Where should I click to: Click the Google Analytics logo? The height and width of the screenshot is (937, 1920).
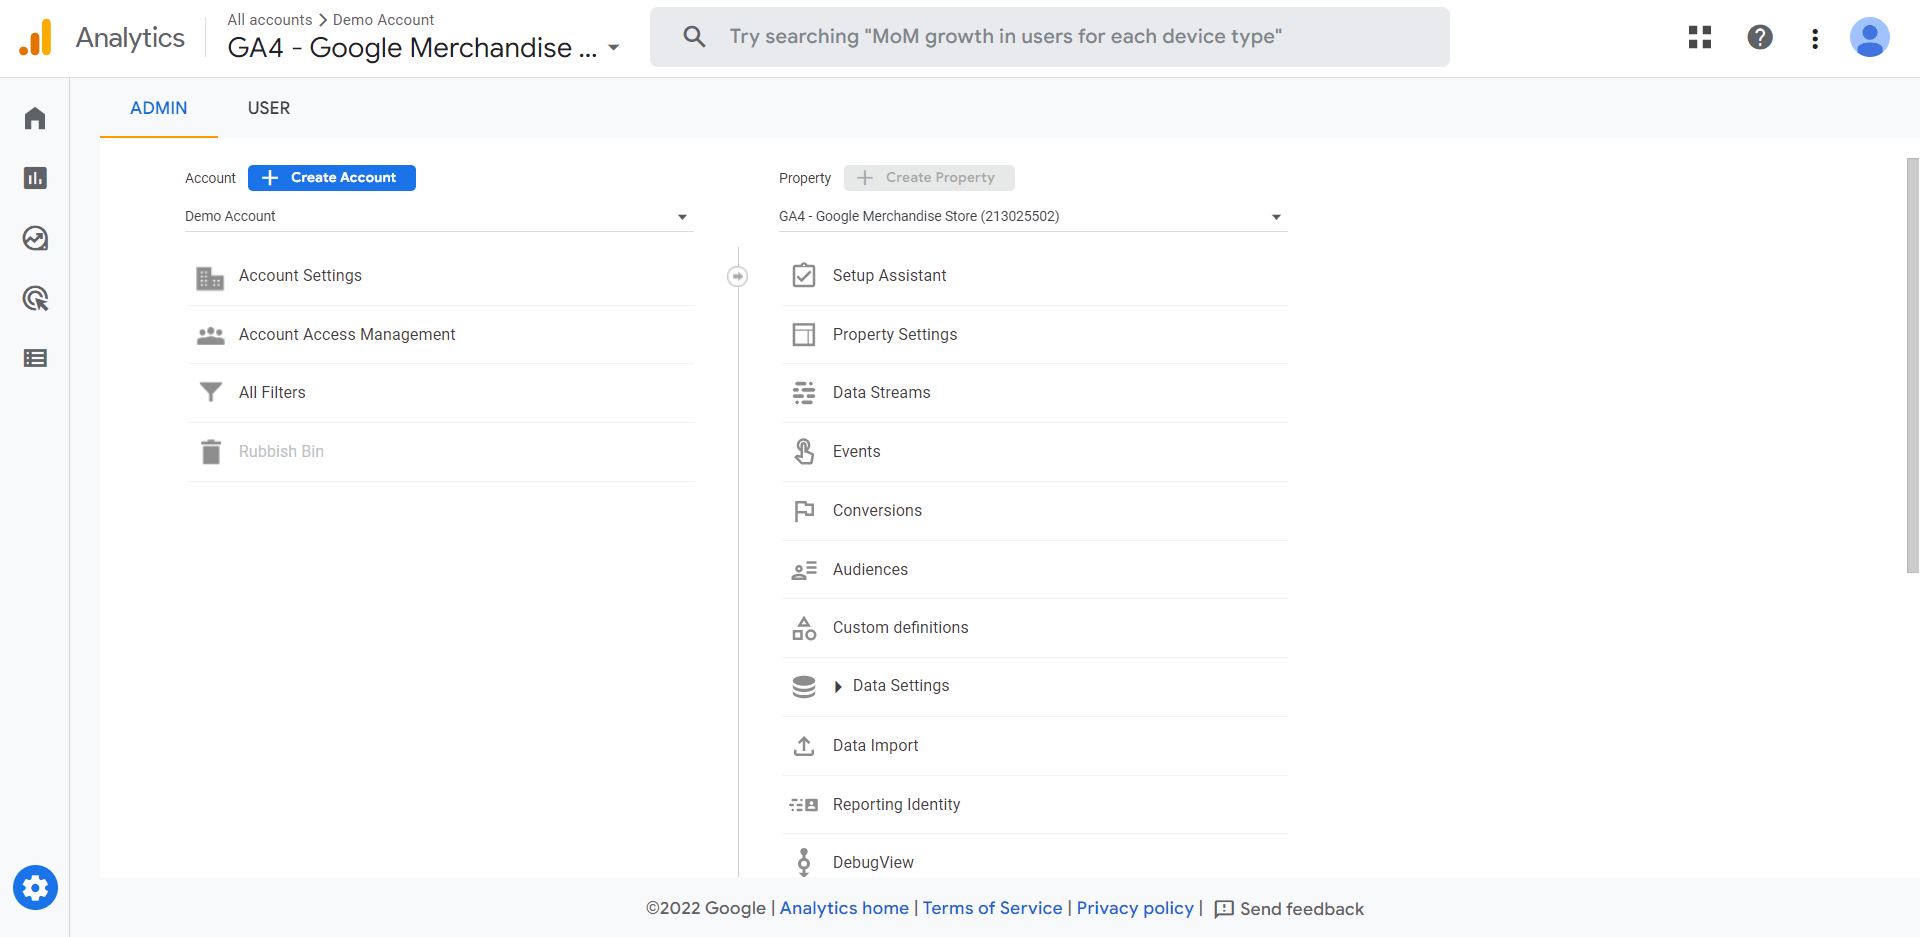35,38
